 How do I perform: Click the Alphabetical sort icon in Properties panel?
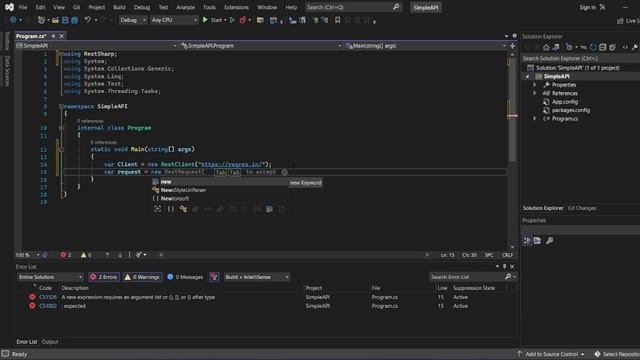click(537, 241)
